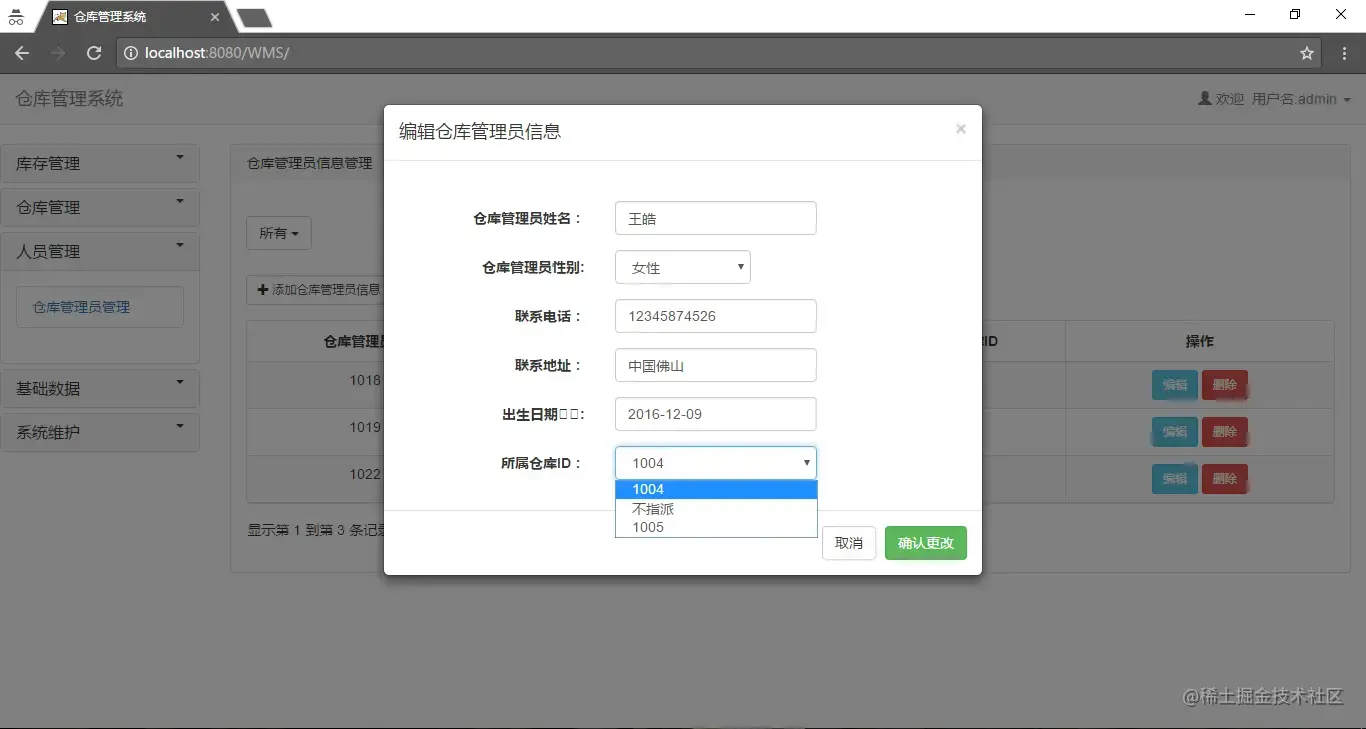Click the 仓库管理员信息管理 panel heading

pos(309,163)
